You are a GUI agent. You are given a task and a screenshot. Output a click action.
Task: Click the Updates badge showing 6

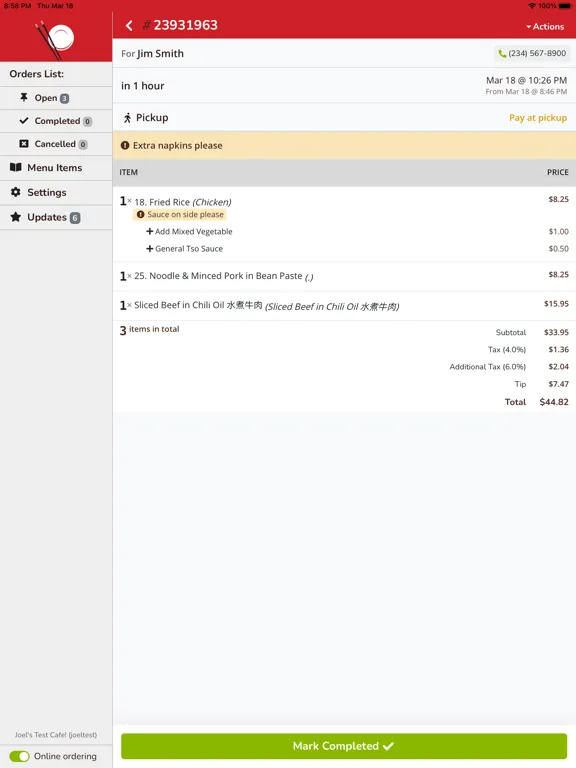75,218
